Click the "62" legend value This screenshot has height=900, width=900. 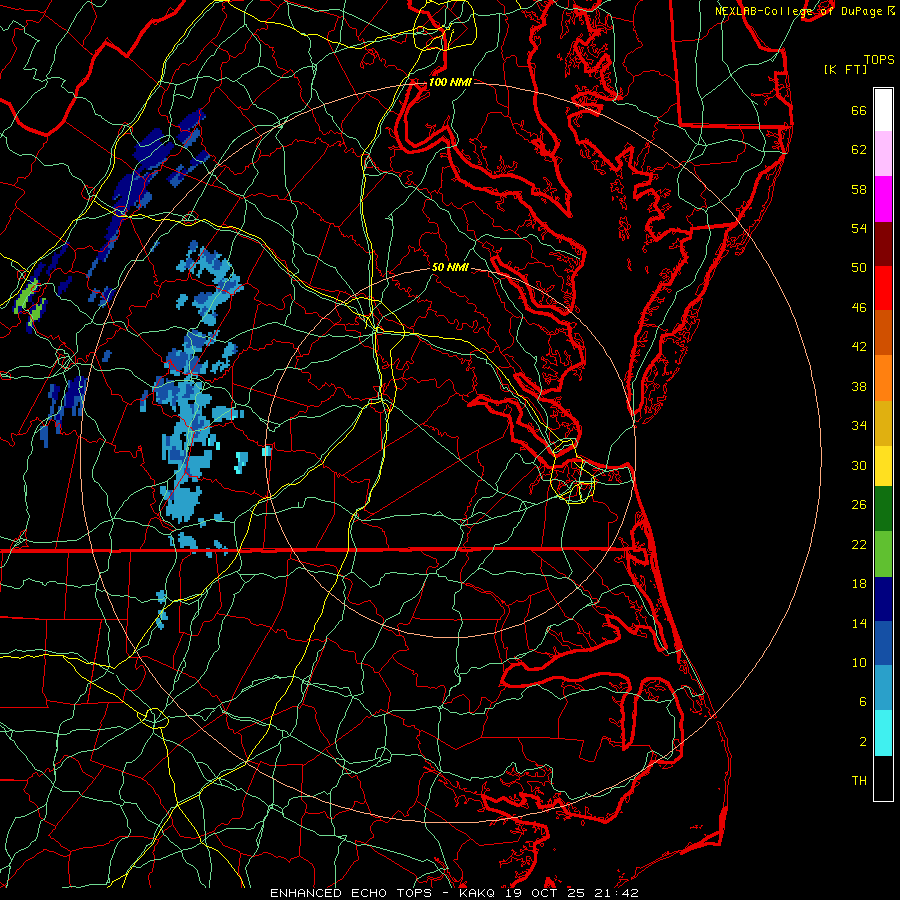859,150
